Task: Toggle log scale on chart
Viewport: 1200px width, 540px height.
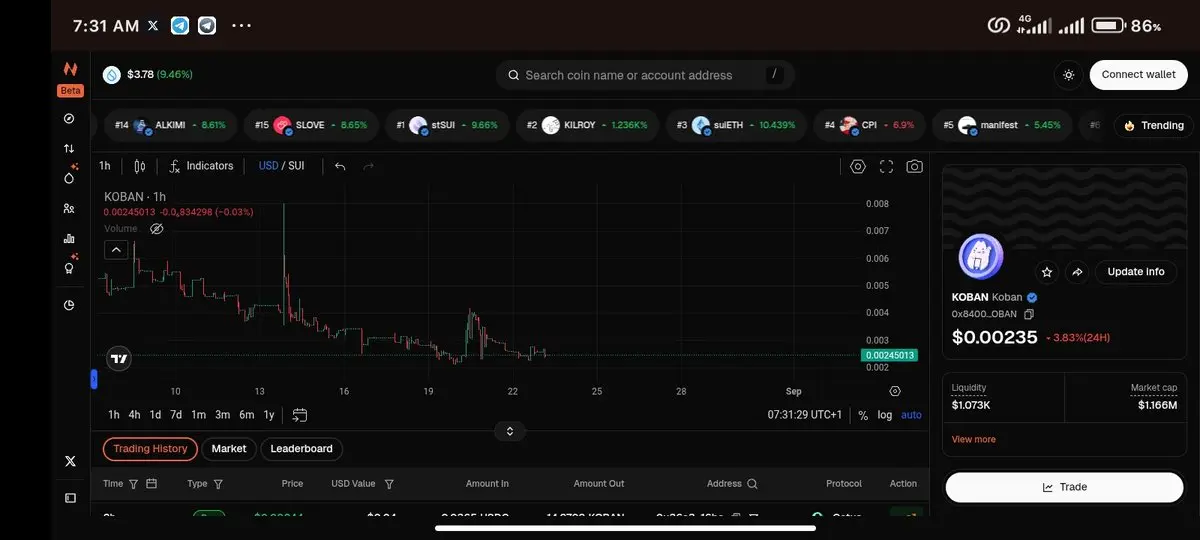Action: point(885,415)
